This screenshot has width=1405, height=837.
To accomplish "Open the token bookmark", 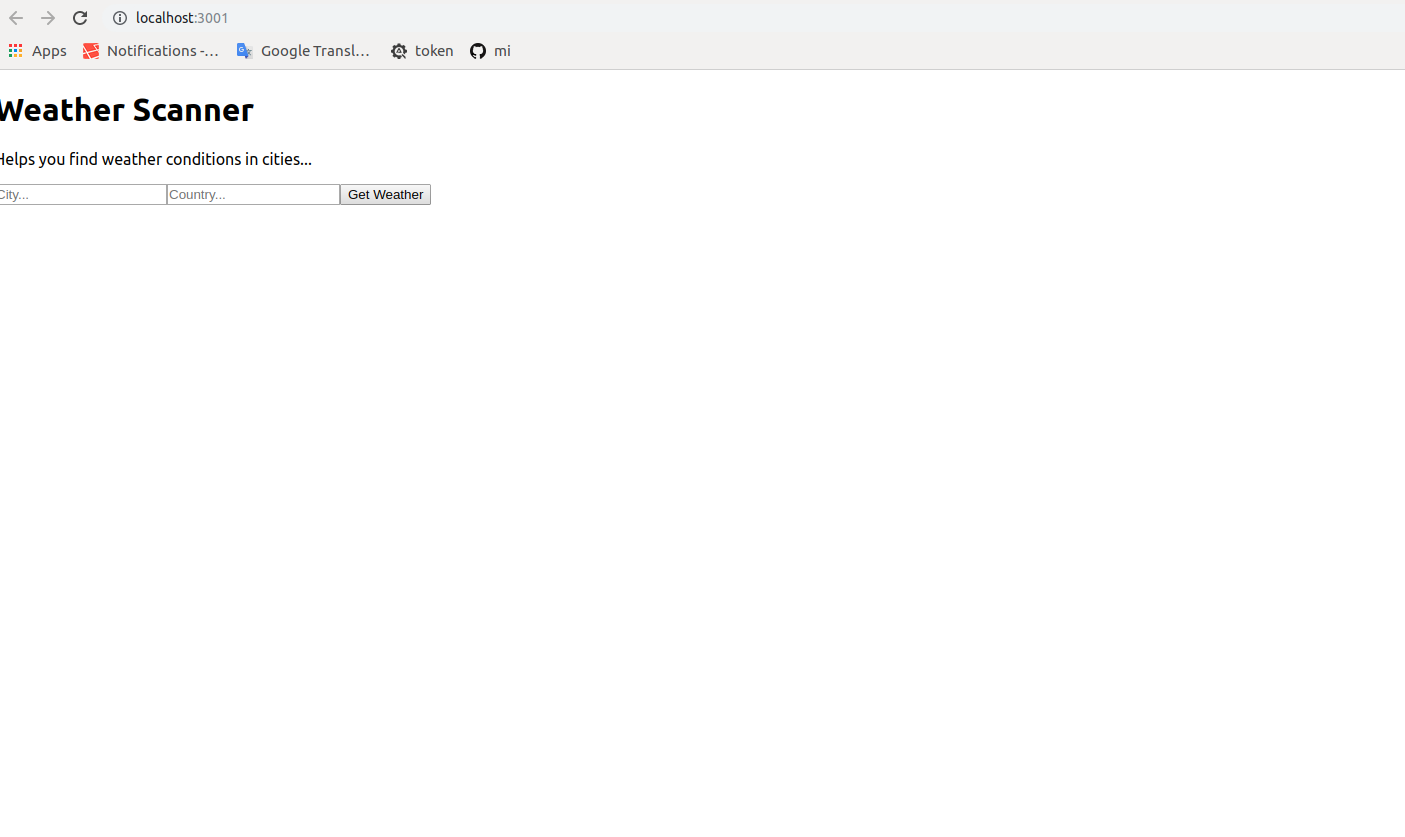I will [422, 51].
